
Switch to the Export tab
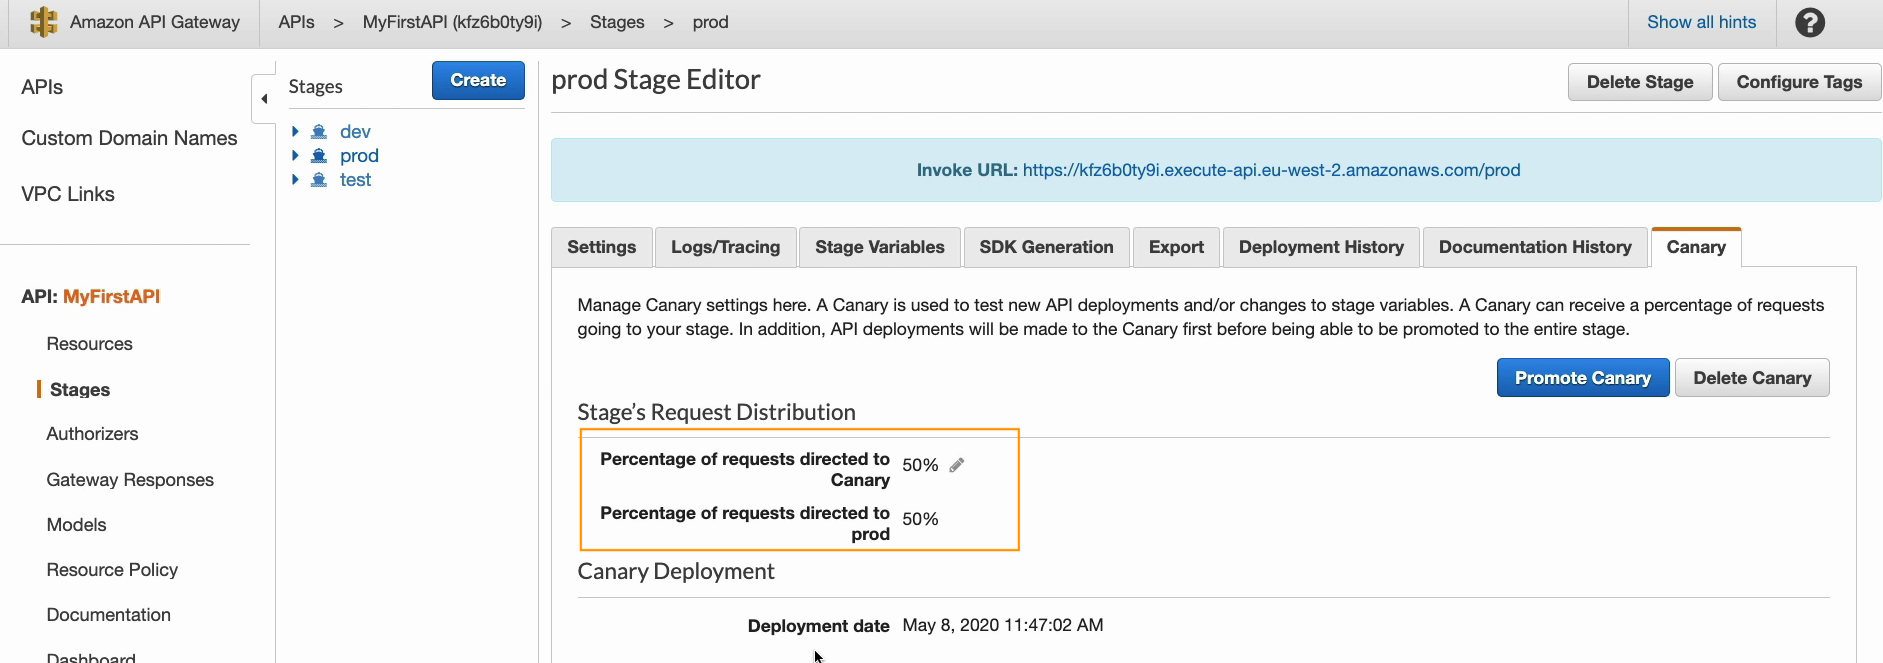[1177, 247]
